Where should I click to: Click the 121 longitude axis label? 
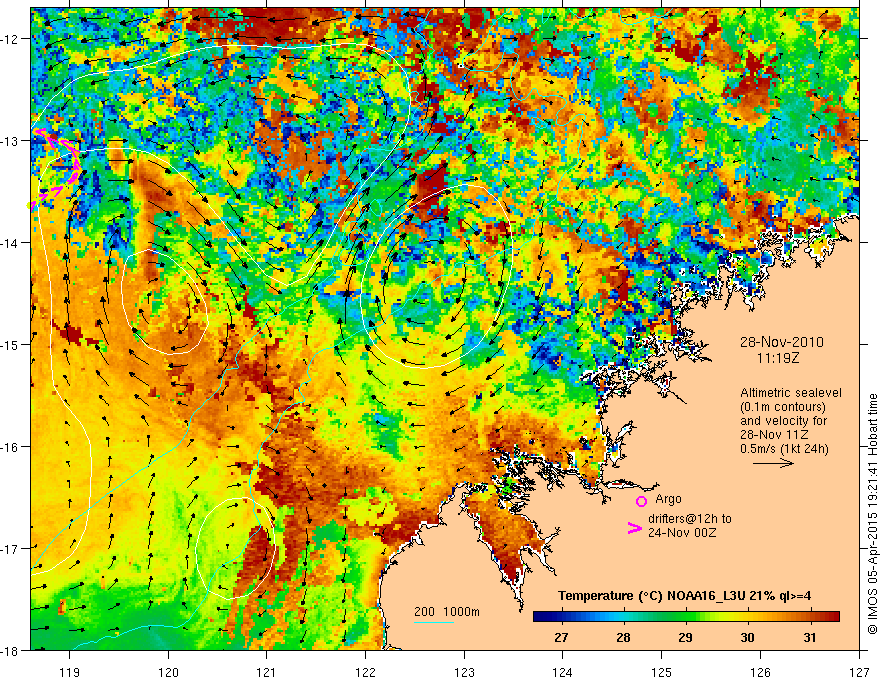click(x=267, y=671)
